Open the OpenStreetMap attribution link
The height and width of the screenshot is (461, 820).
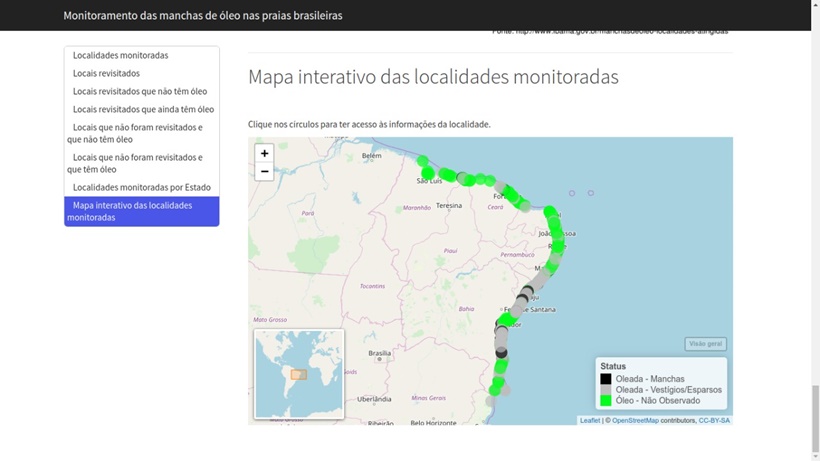click(635, 420)
